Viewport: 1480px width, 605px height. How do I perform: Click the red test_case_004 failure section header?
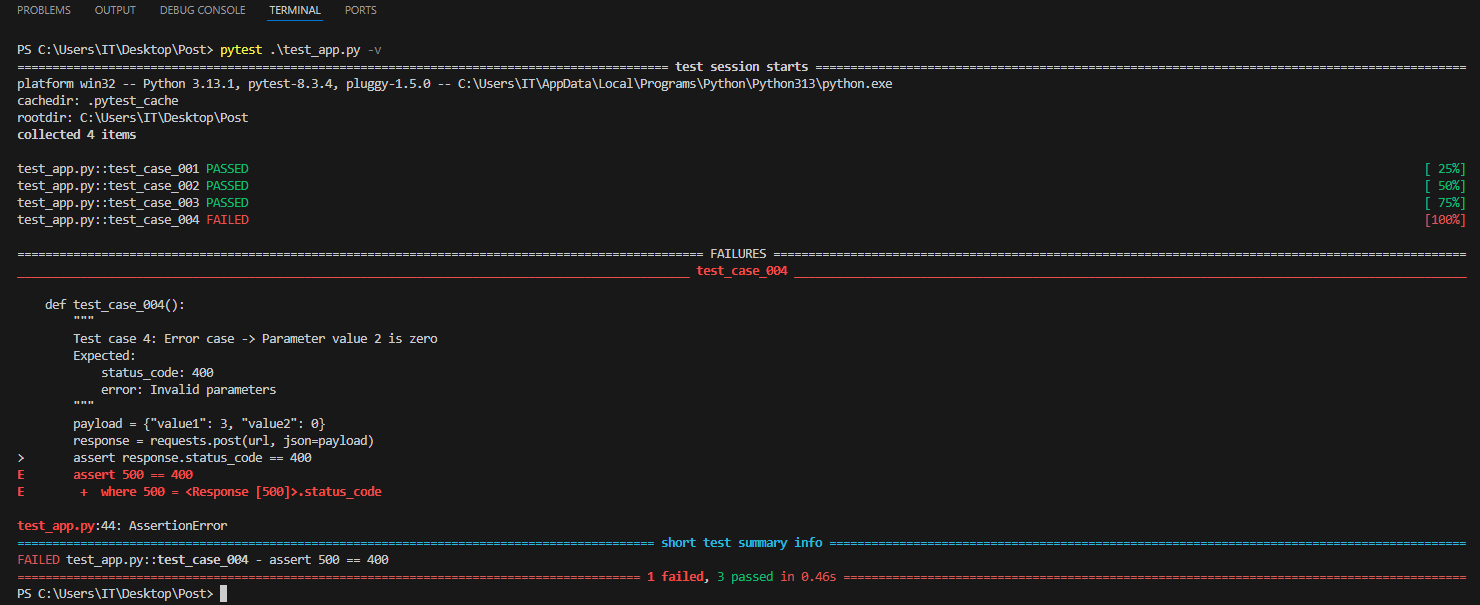pyautogui.click(x=742, y=270)
